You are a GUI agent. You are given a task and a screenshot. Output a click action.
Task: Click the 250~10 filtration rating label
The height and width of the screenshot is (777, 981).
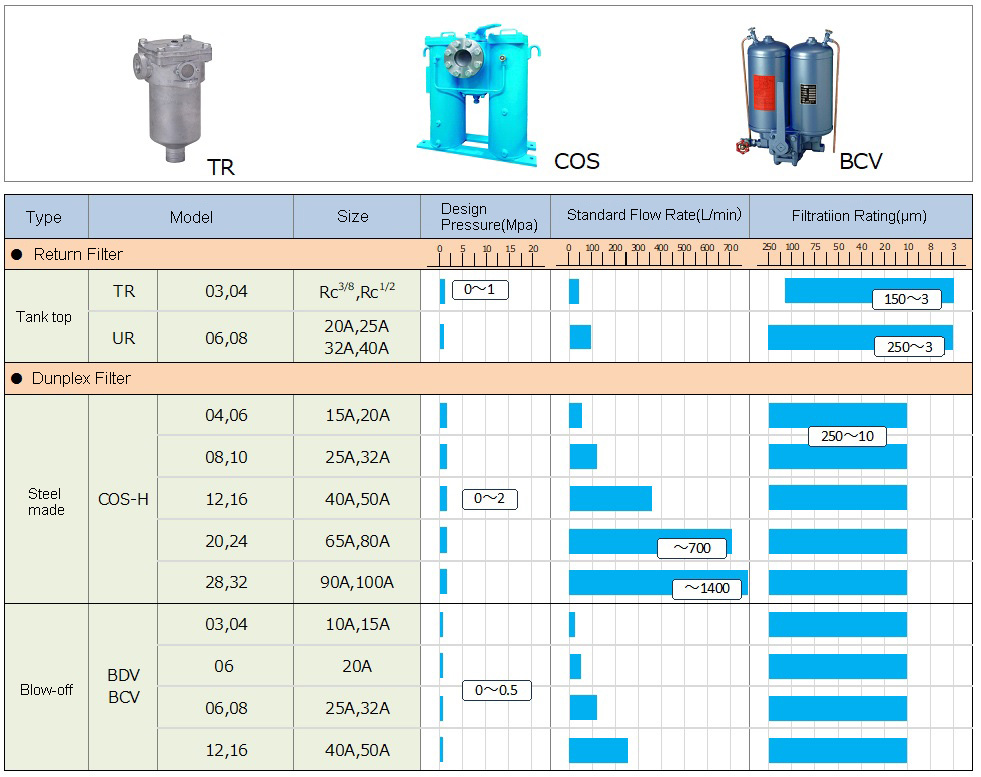click(846, 436)
